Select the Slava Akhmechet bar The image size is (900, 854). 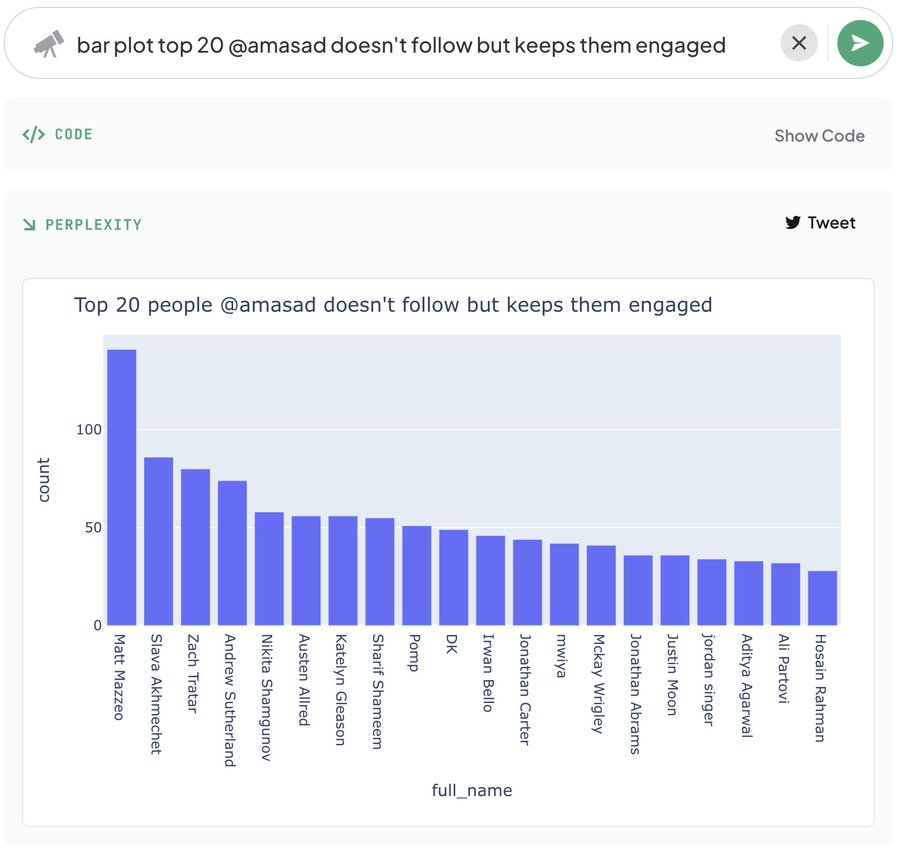tap(158, 541)
